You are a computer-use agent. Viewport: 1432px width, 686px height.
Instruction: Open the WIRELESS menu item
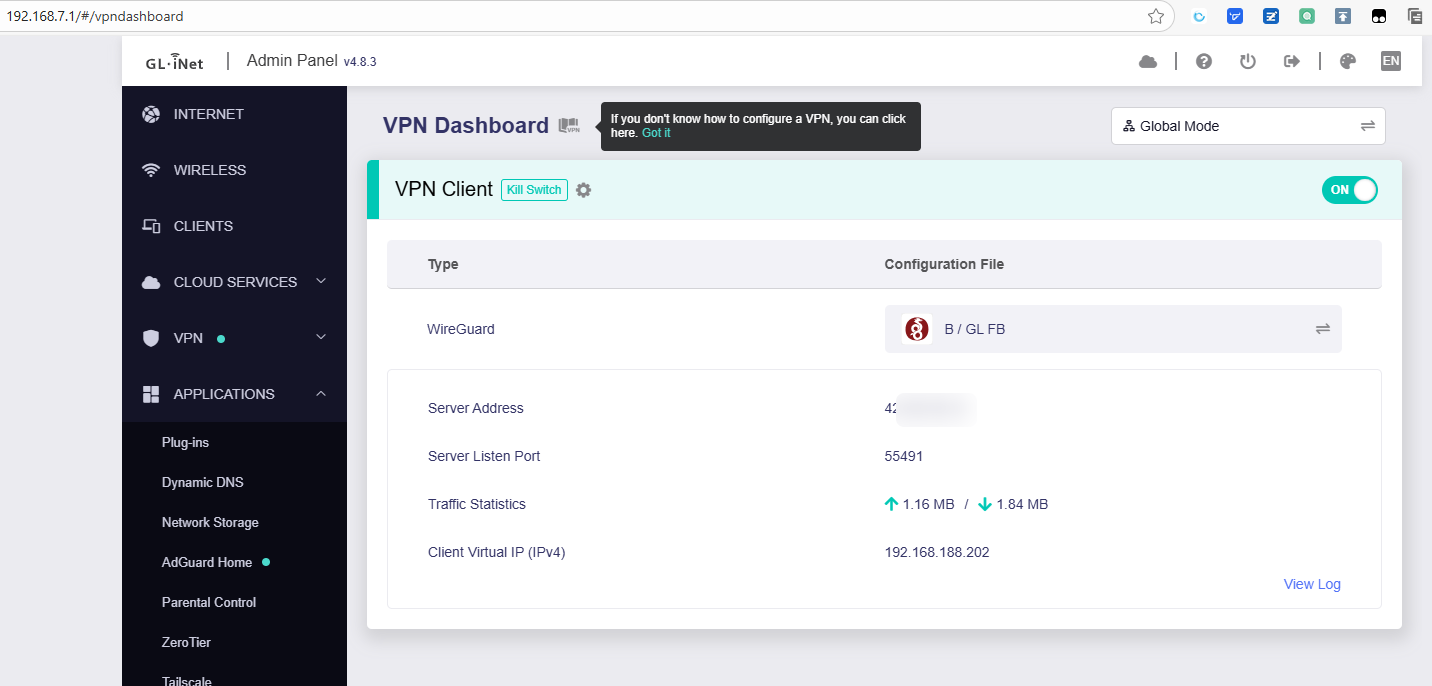[209, 170]
